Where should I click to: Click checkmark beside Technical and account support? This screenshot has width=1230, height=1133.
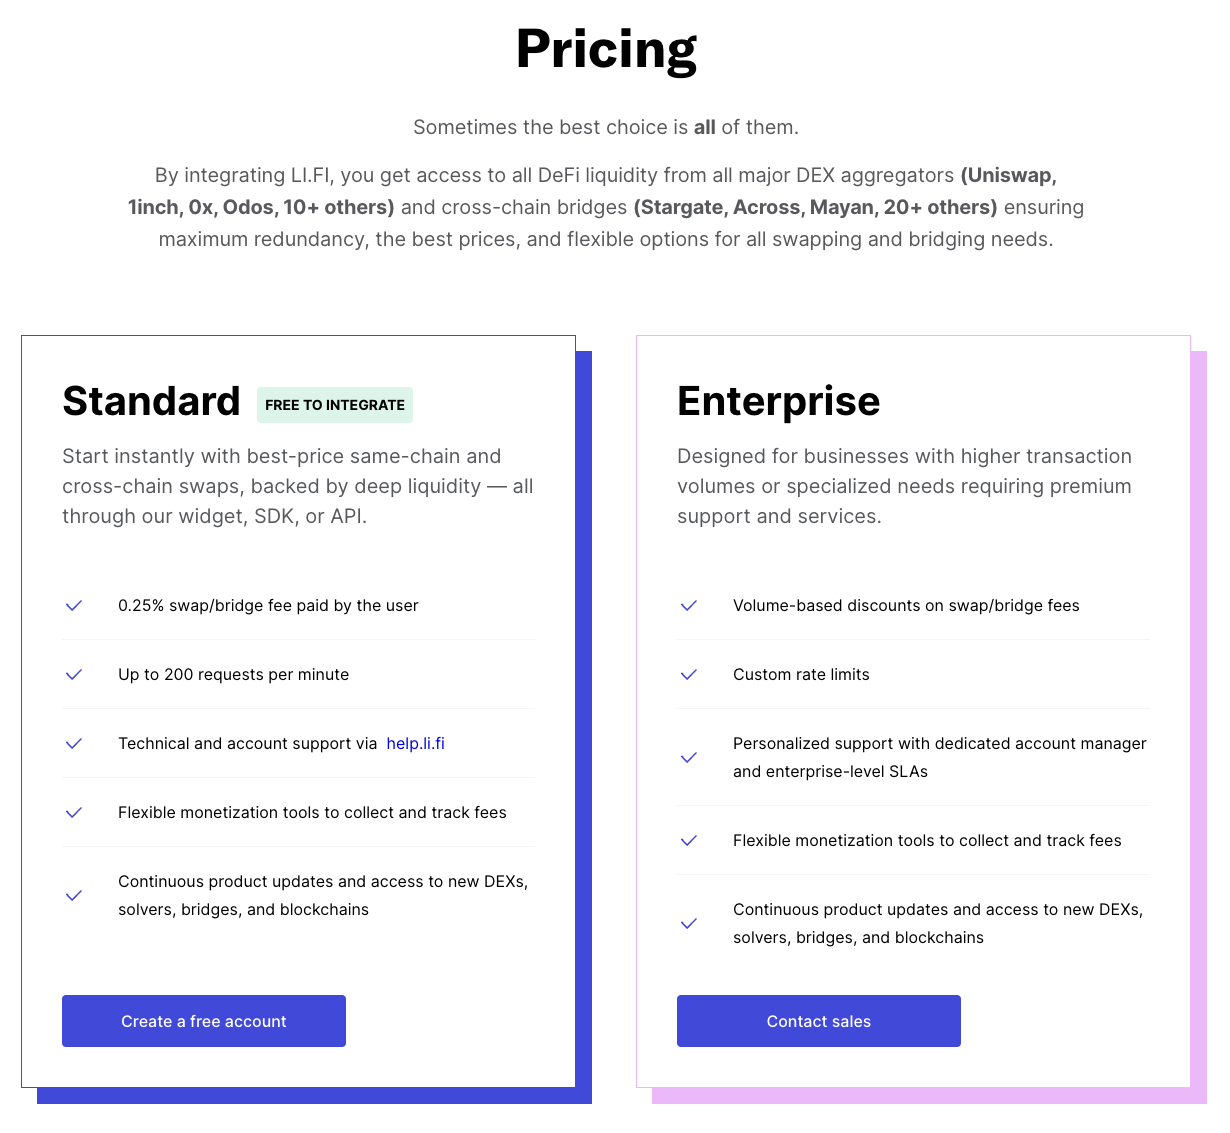pos(74,744)
